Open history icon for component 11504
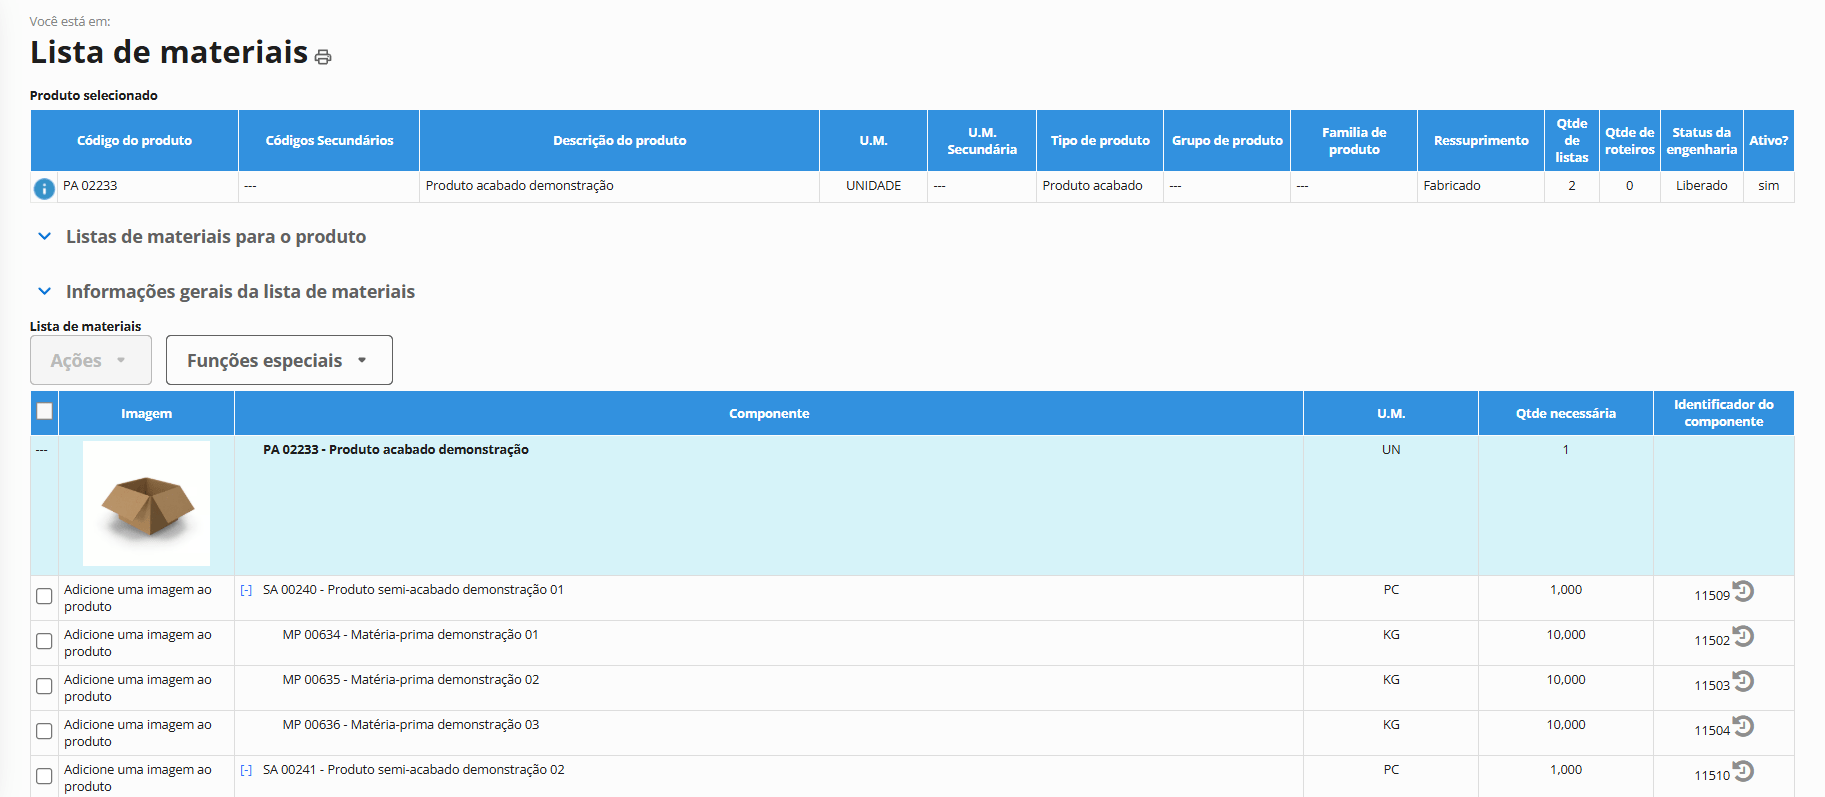Viewport: 1825px width, 797px height. point(1743,726)
